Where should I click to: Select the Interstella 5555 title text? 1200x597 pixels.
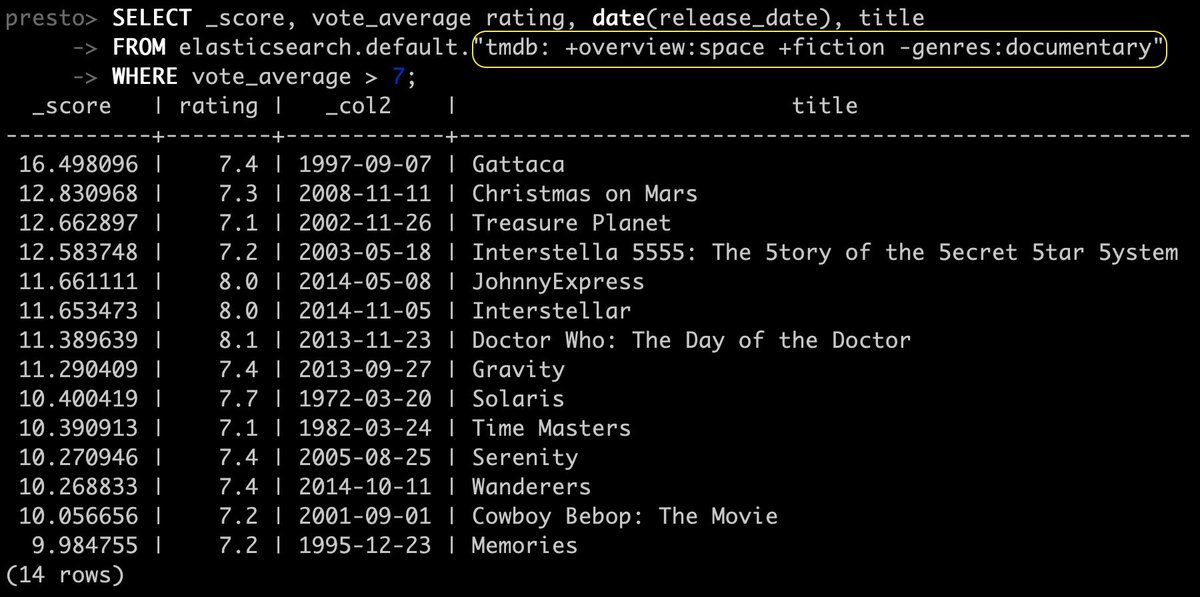point(825,252)
